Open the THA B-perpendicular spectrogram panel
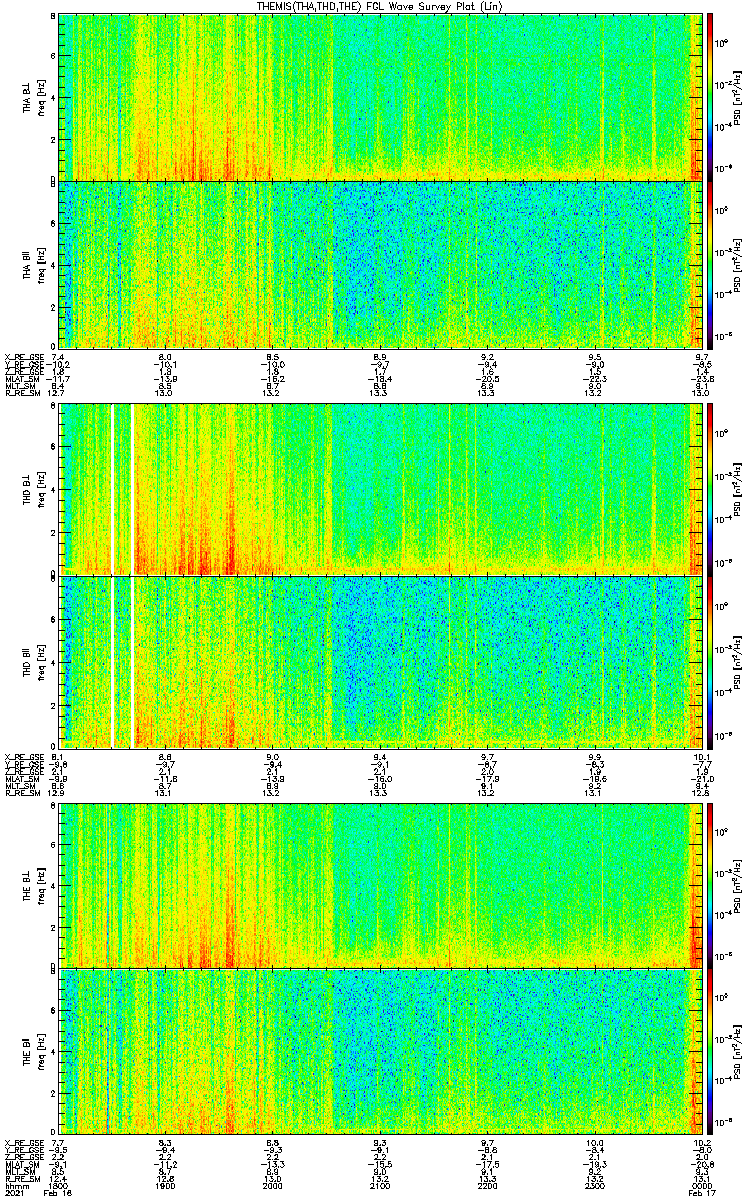The image size is (750, 1200). tap(380, 96)
